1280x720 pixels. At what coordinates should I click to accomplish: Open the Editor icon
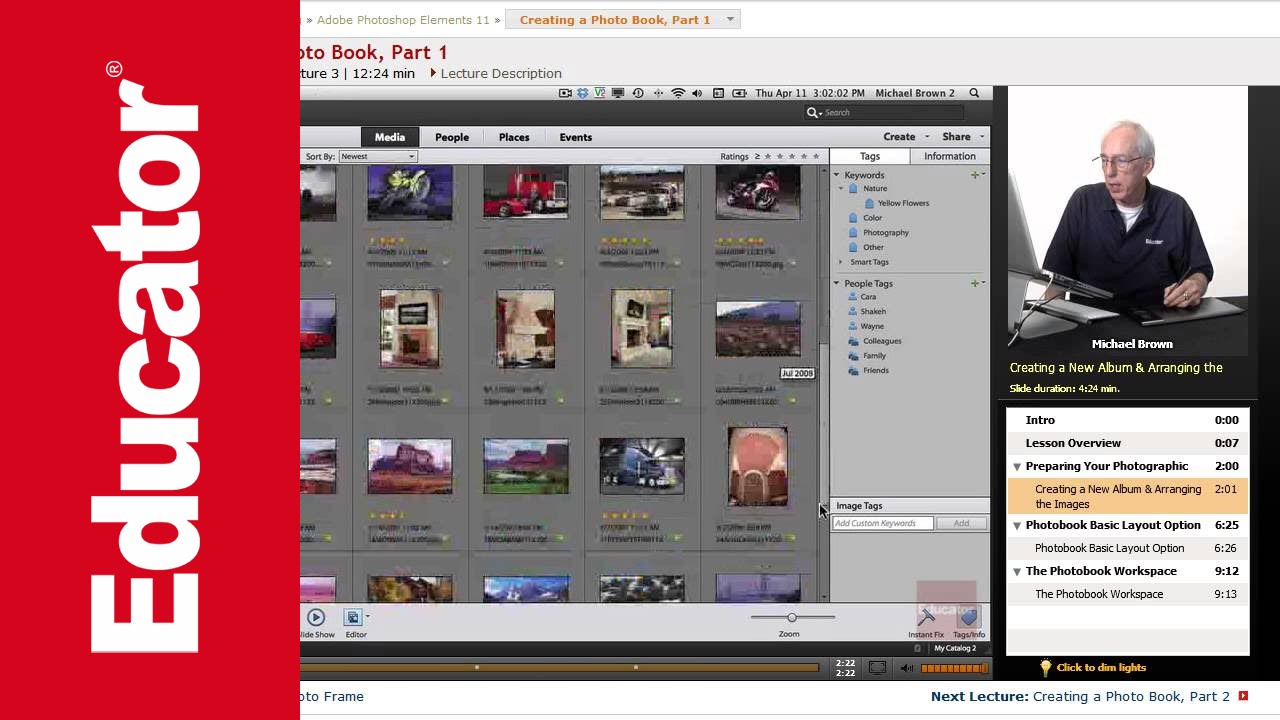353,617
